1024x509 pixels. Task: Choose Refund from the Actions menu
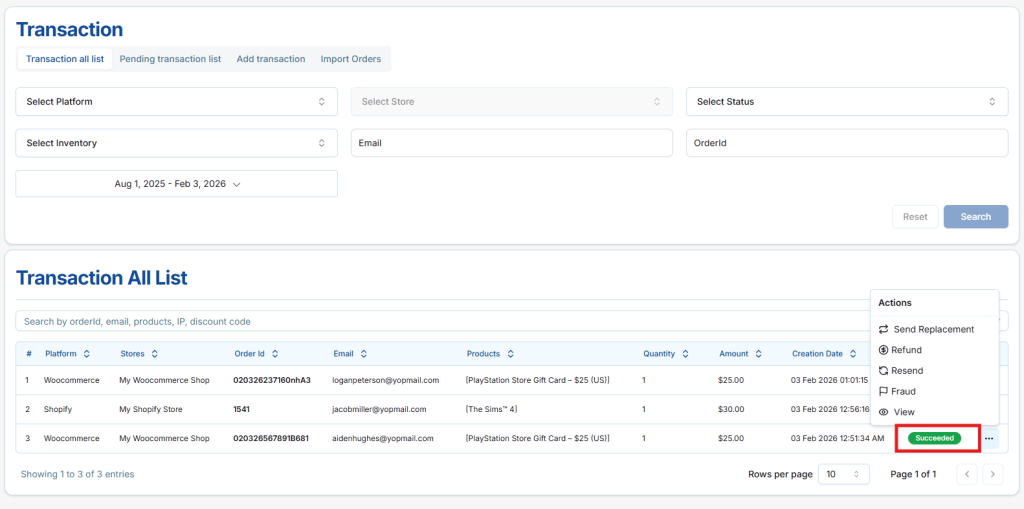click(x=907, y=350)
